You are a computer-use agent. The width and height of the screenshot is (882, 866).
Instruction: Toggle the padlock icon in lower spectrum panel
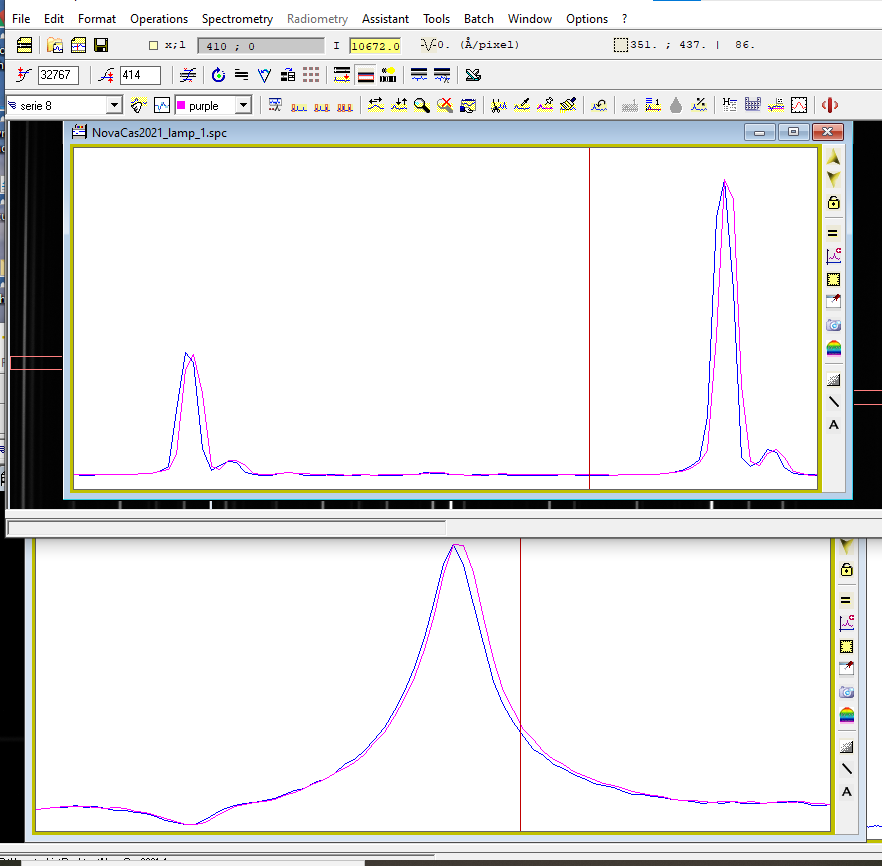point(846,570)
